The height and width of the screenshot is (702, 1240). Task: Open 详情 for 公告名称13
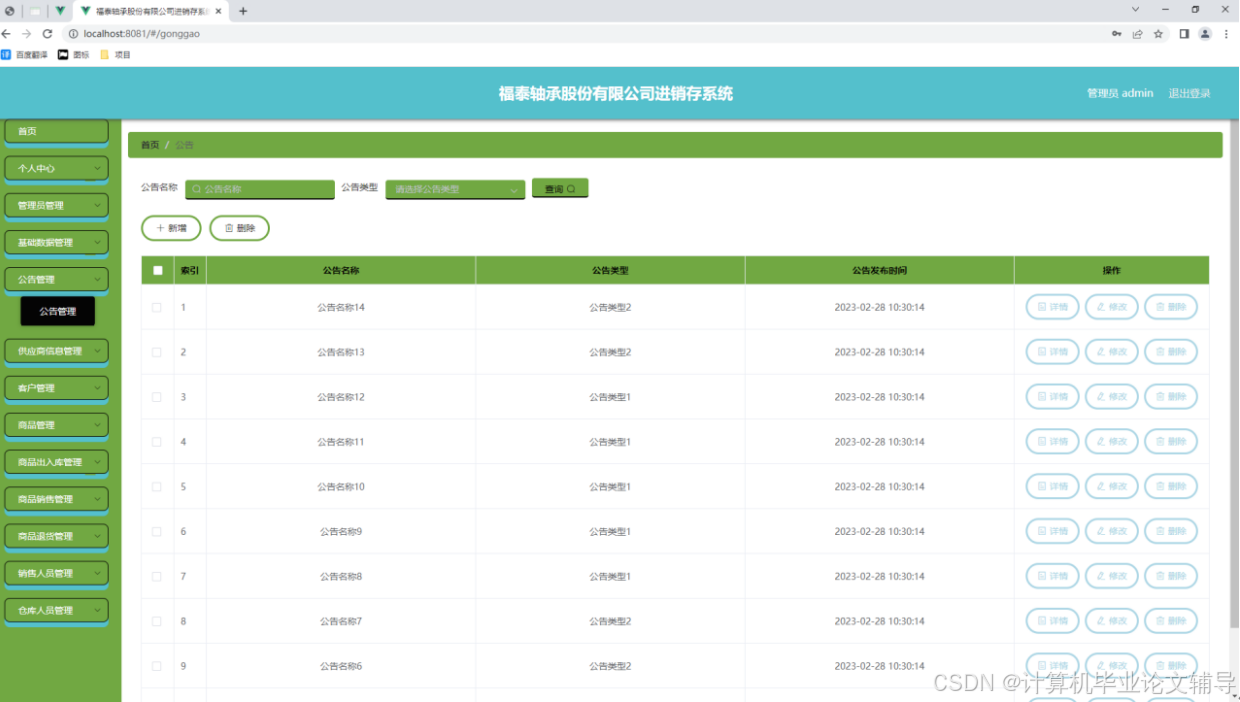click(x=1052, y=352)
